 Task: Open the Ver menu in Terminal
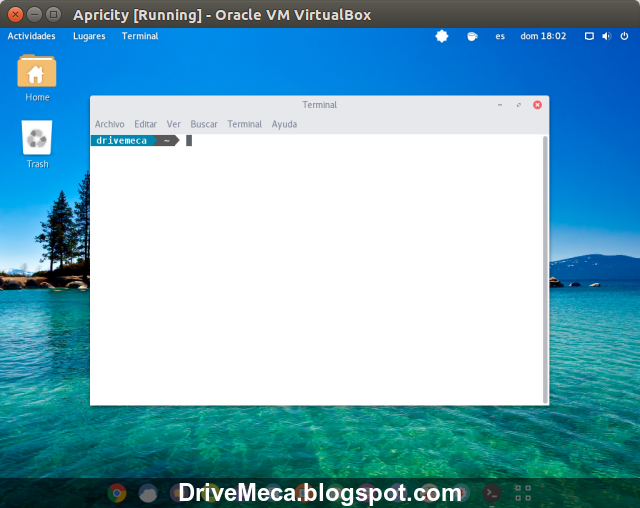tap(173, 124)
